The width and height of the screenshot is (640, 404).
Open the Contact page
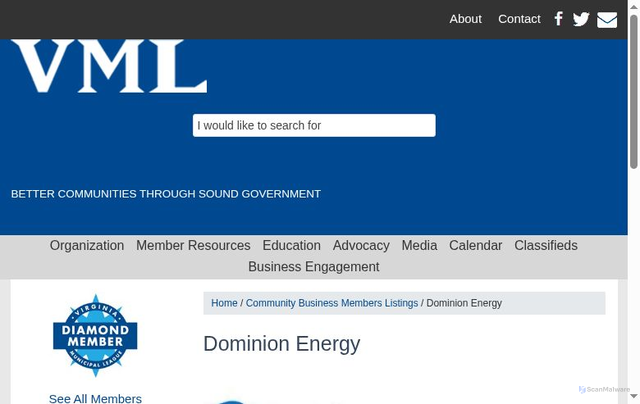pyautogui.click(x=519, y=19)
